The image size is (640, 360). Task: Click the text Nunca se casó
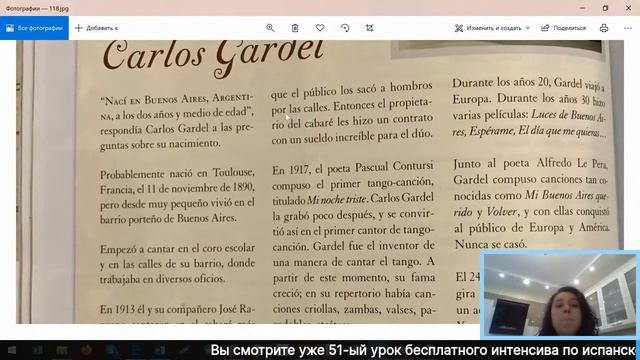491,244
